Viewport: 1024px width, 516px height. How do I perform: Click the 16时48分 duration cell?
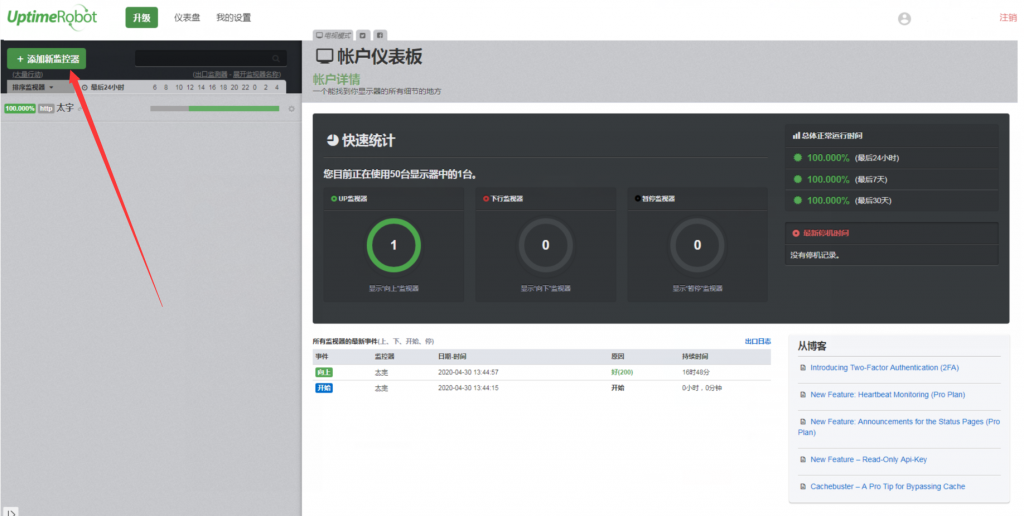click(x=696, y=372)
